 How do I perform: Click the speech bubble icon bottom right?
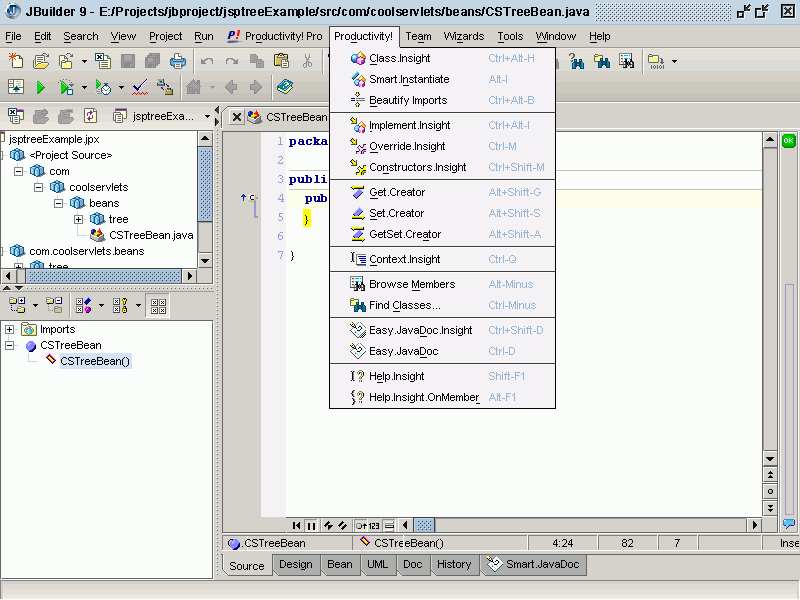point(789,524)
